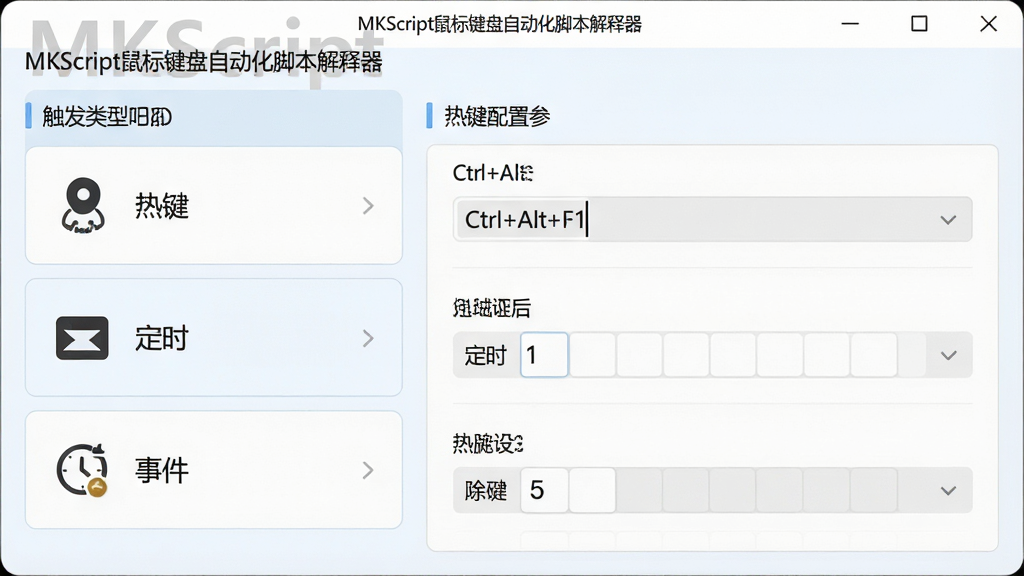Open the 定时 trigger type card
This screenshot has width=1024, height=576.
214,338
